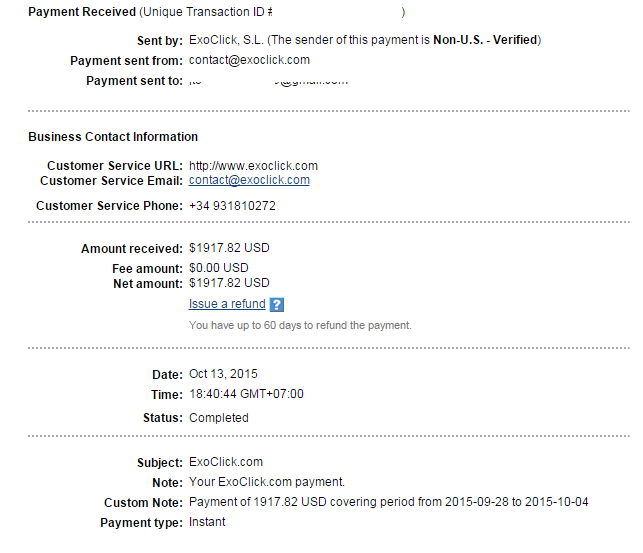Viewport: 643px width, 553px height.
Task: Click the Instant payment type value
Action: click(x=207, y=522)
